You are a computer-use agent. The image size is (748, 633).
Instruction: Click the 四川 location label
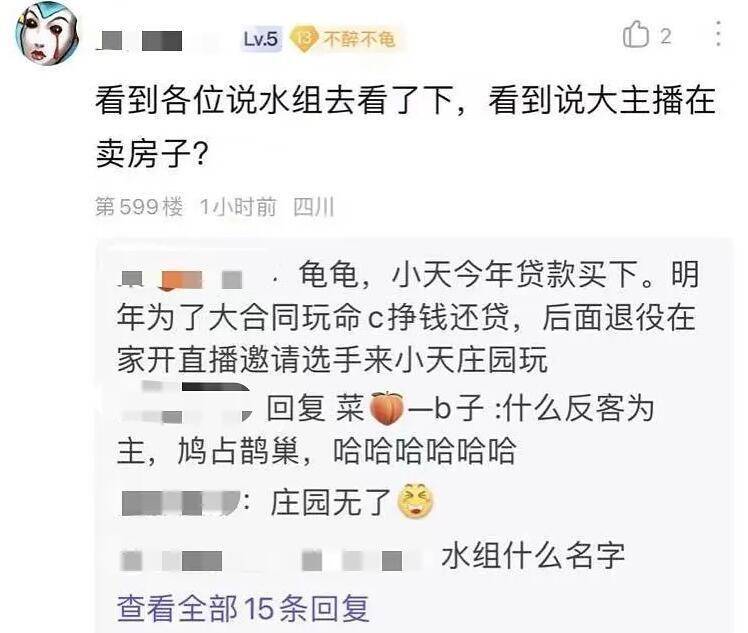pyautogui.click(x=313, y=207)
